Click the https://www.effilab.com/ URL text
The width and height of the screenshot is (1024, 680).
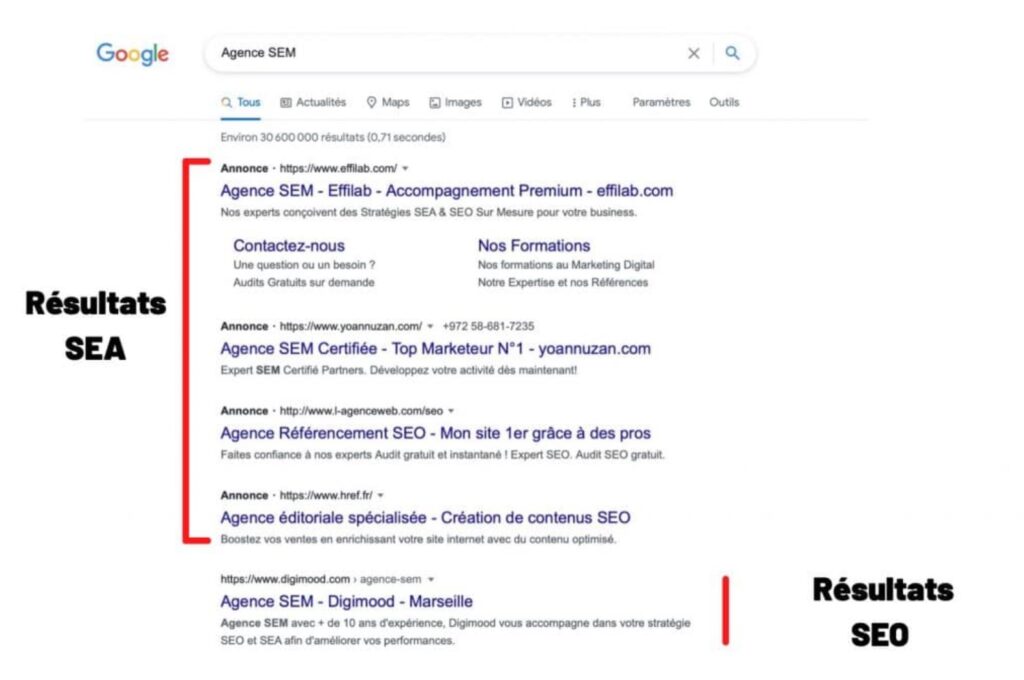tap(338, 168)
